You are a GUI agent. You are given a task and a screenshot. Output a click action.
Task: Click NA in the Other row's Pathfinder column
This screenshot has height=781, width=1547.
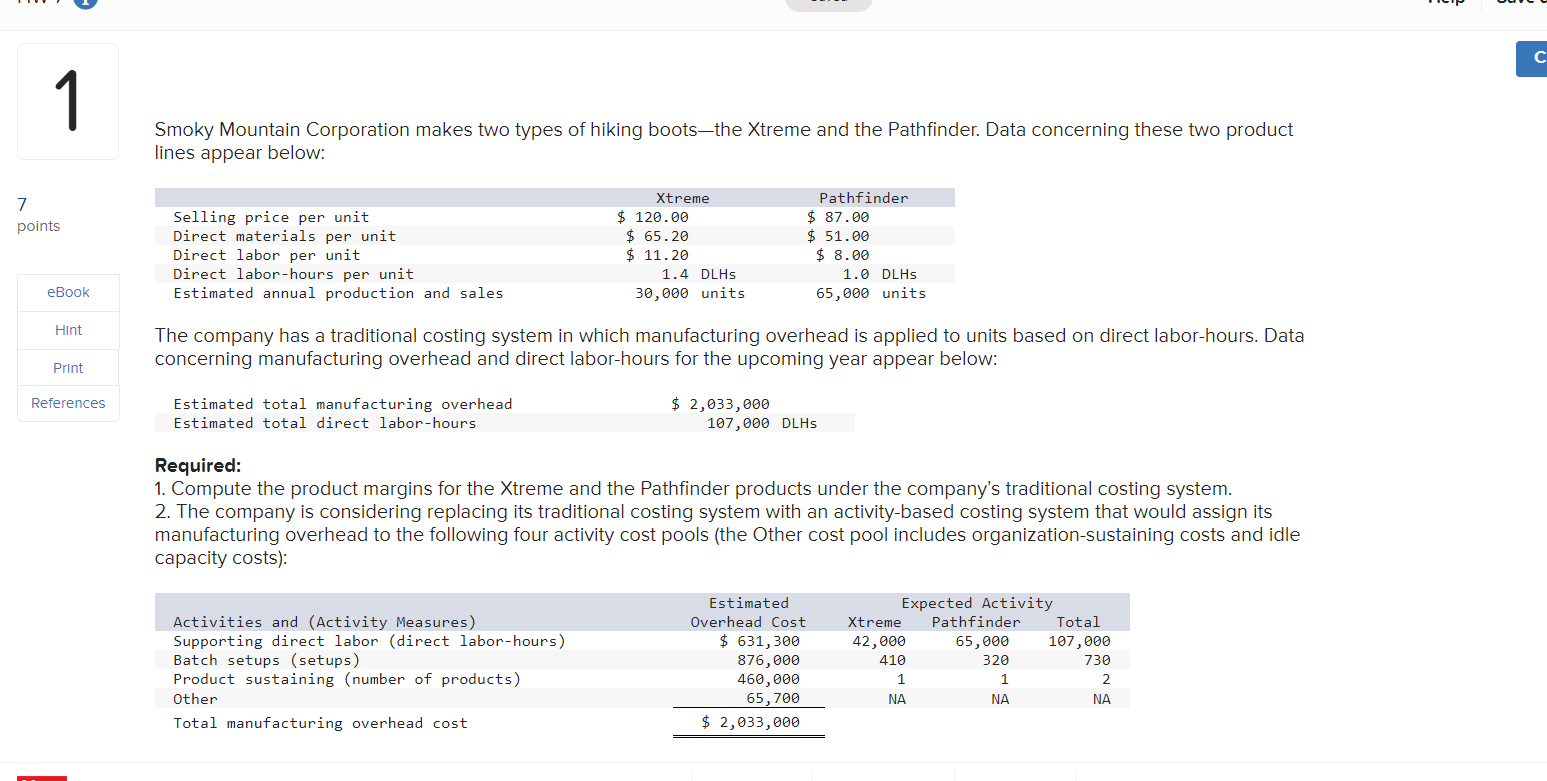1000,699
